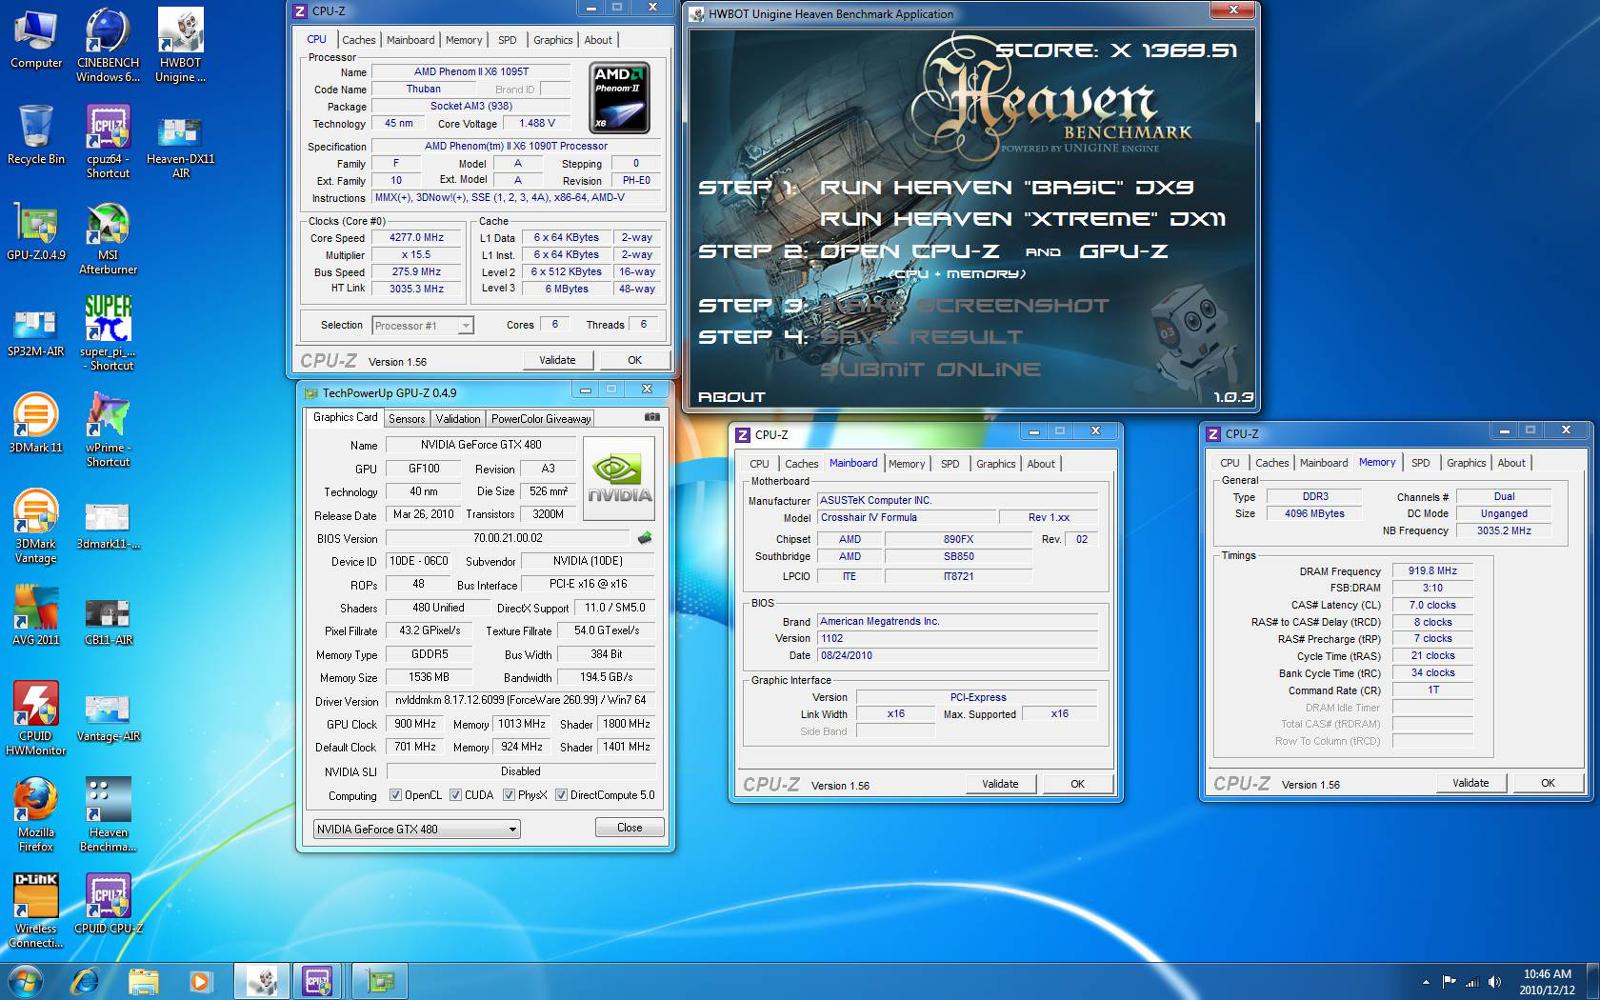This screenshot has height=1000, width=1600.
Task: Open GPU-Z.0.4.9 desktop icon
Action: [x=36, y=231]
